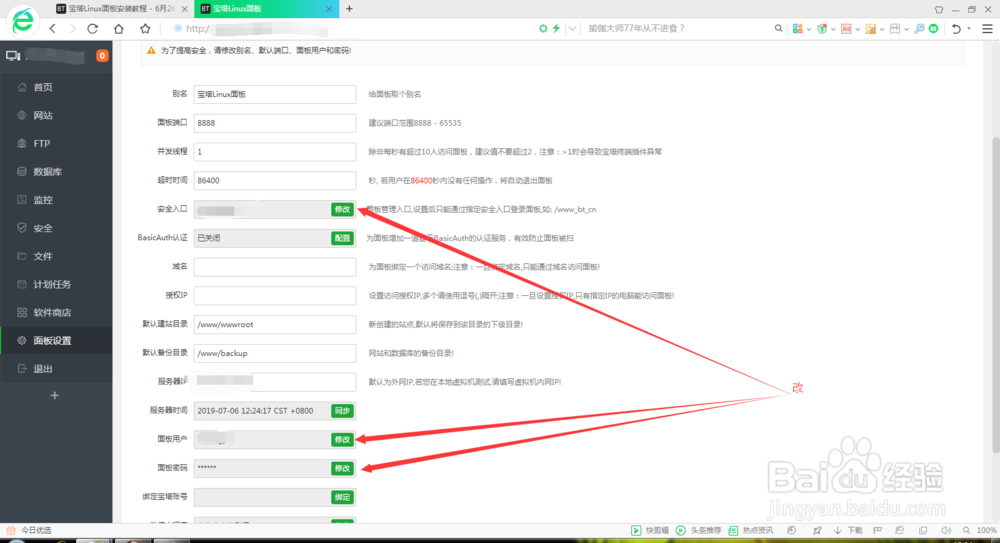Focus the 默认建站目录 field /www/wwwroot
The image size is (1000, 543).
pos(275,324)
